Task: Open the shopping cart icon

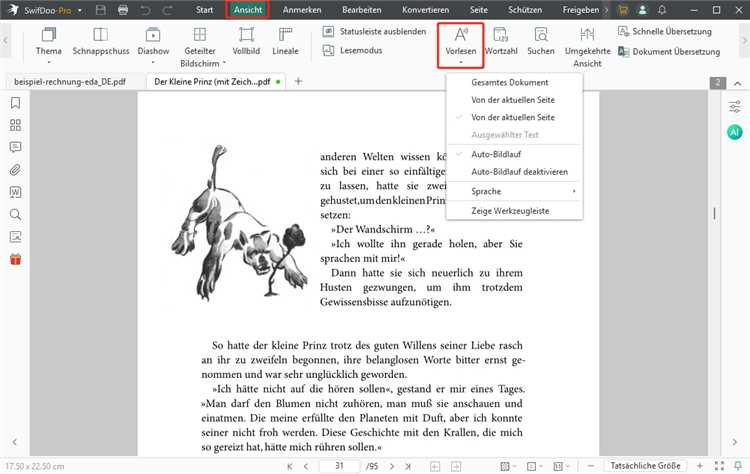Action: coord(623,10)
